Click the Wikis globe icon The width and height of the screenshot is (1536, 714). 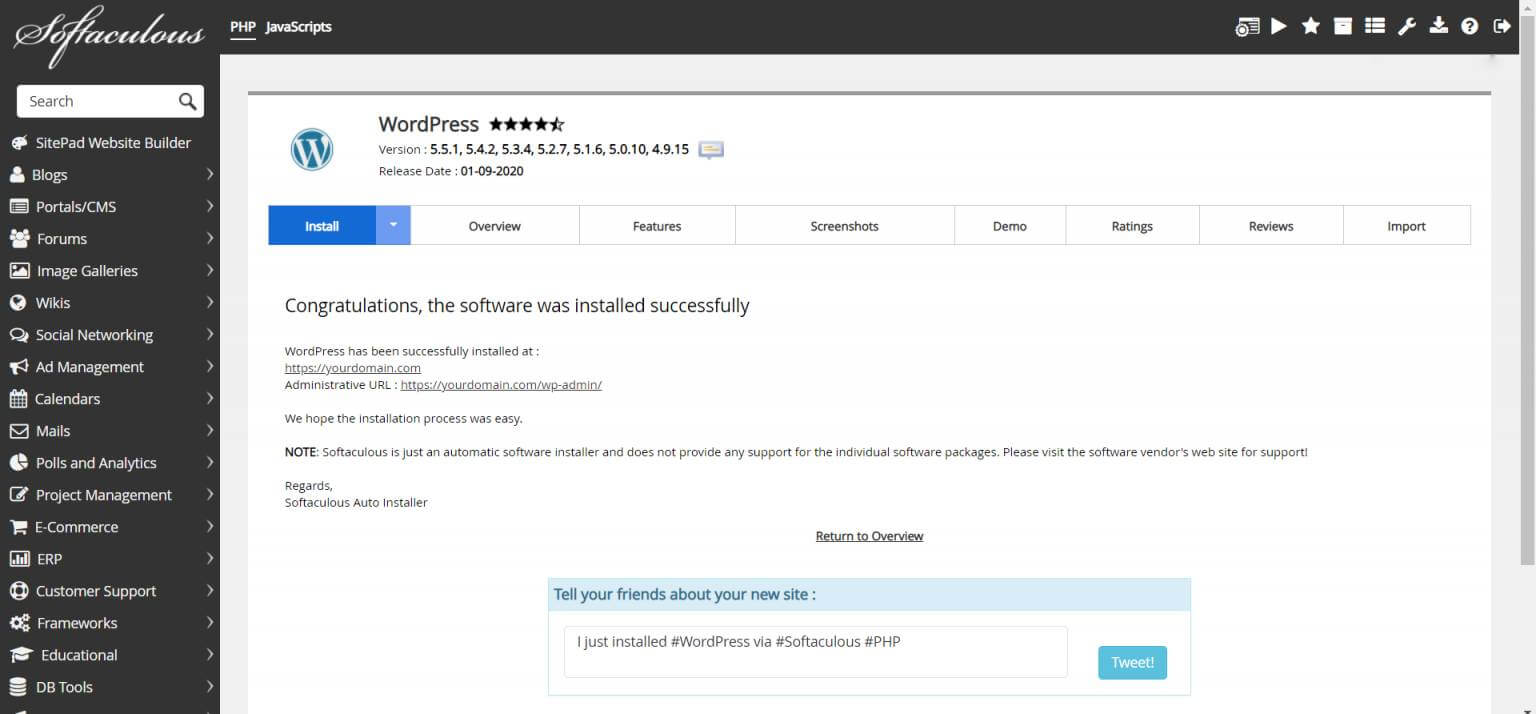17,303
